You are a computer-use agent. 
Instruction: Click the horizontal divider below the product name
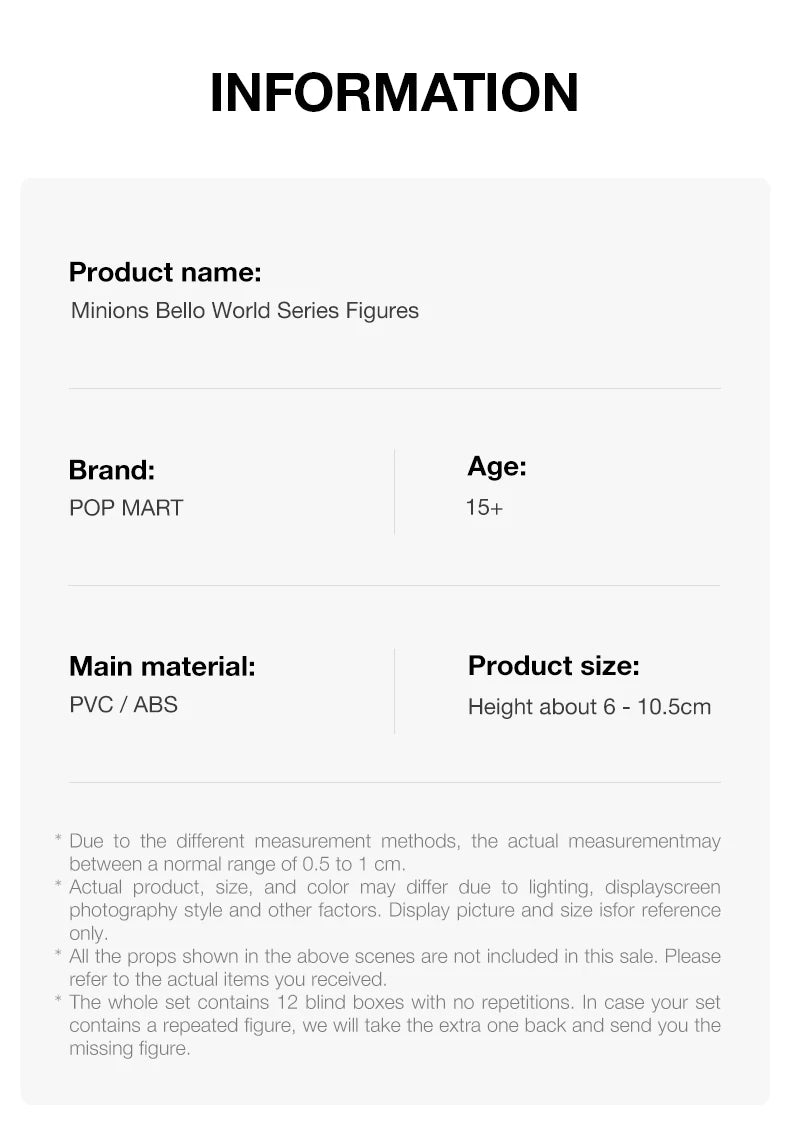394,388
